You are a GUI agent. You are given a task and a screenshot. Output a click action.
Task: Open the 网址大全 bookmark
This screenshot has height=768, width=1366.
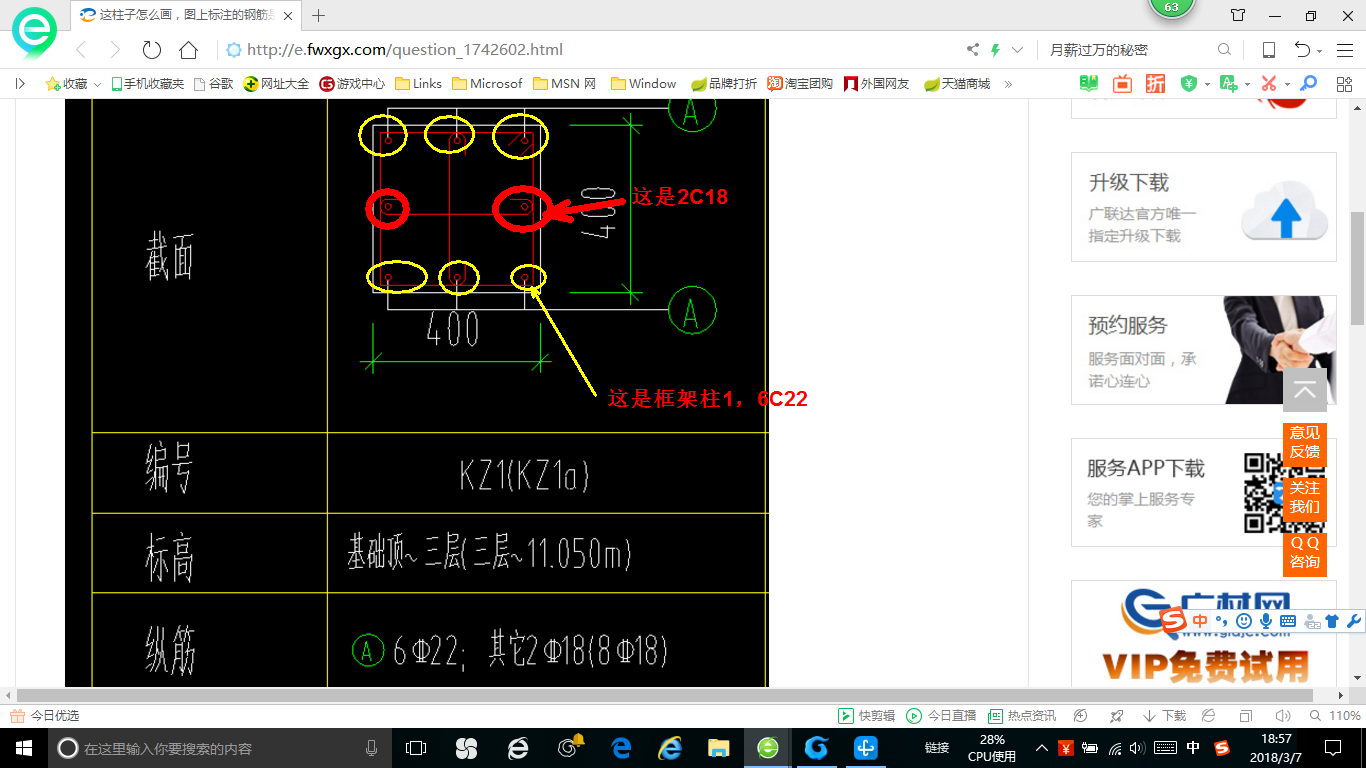pyautogui.click(x=277, y=84)
